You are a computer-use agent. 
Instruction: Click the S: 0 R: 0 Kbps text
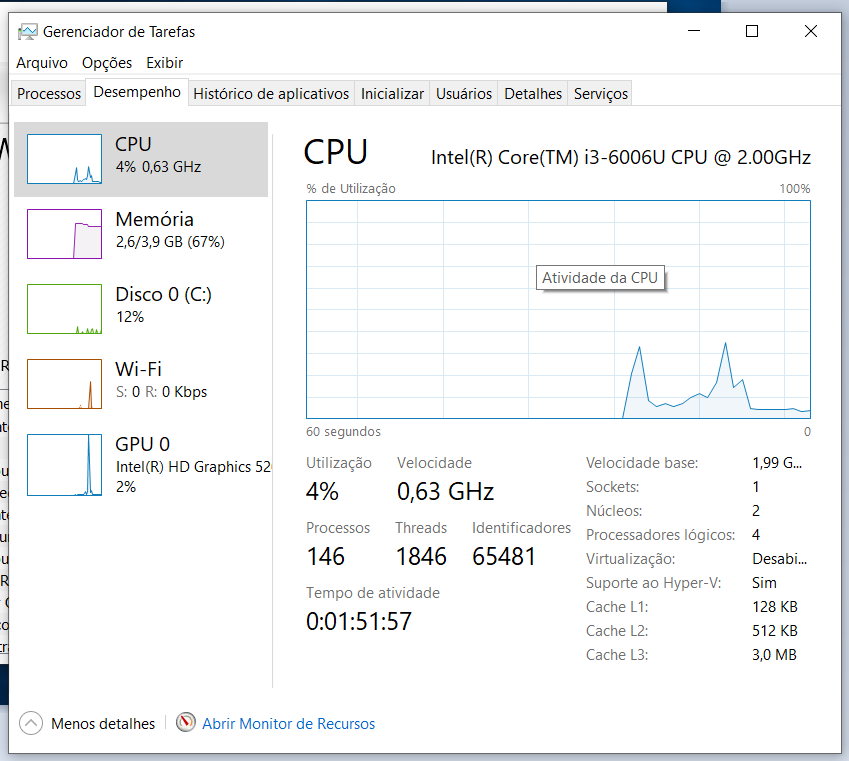click(161, 392)
